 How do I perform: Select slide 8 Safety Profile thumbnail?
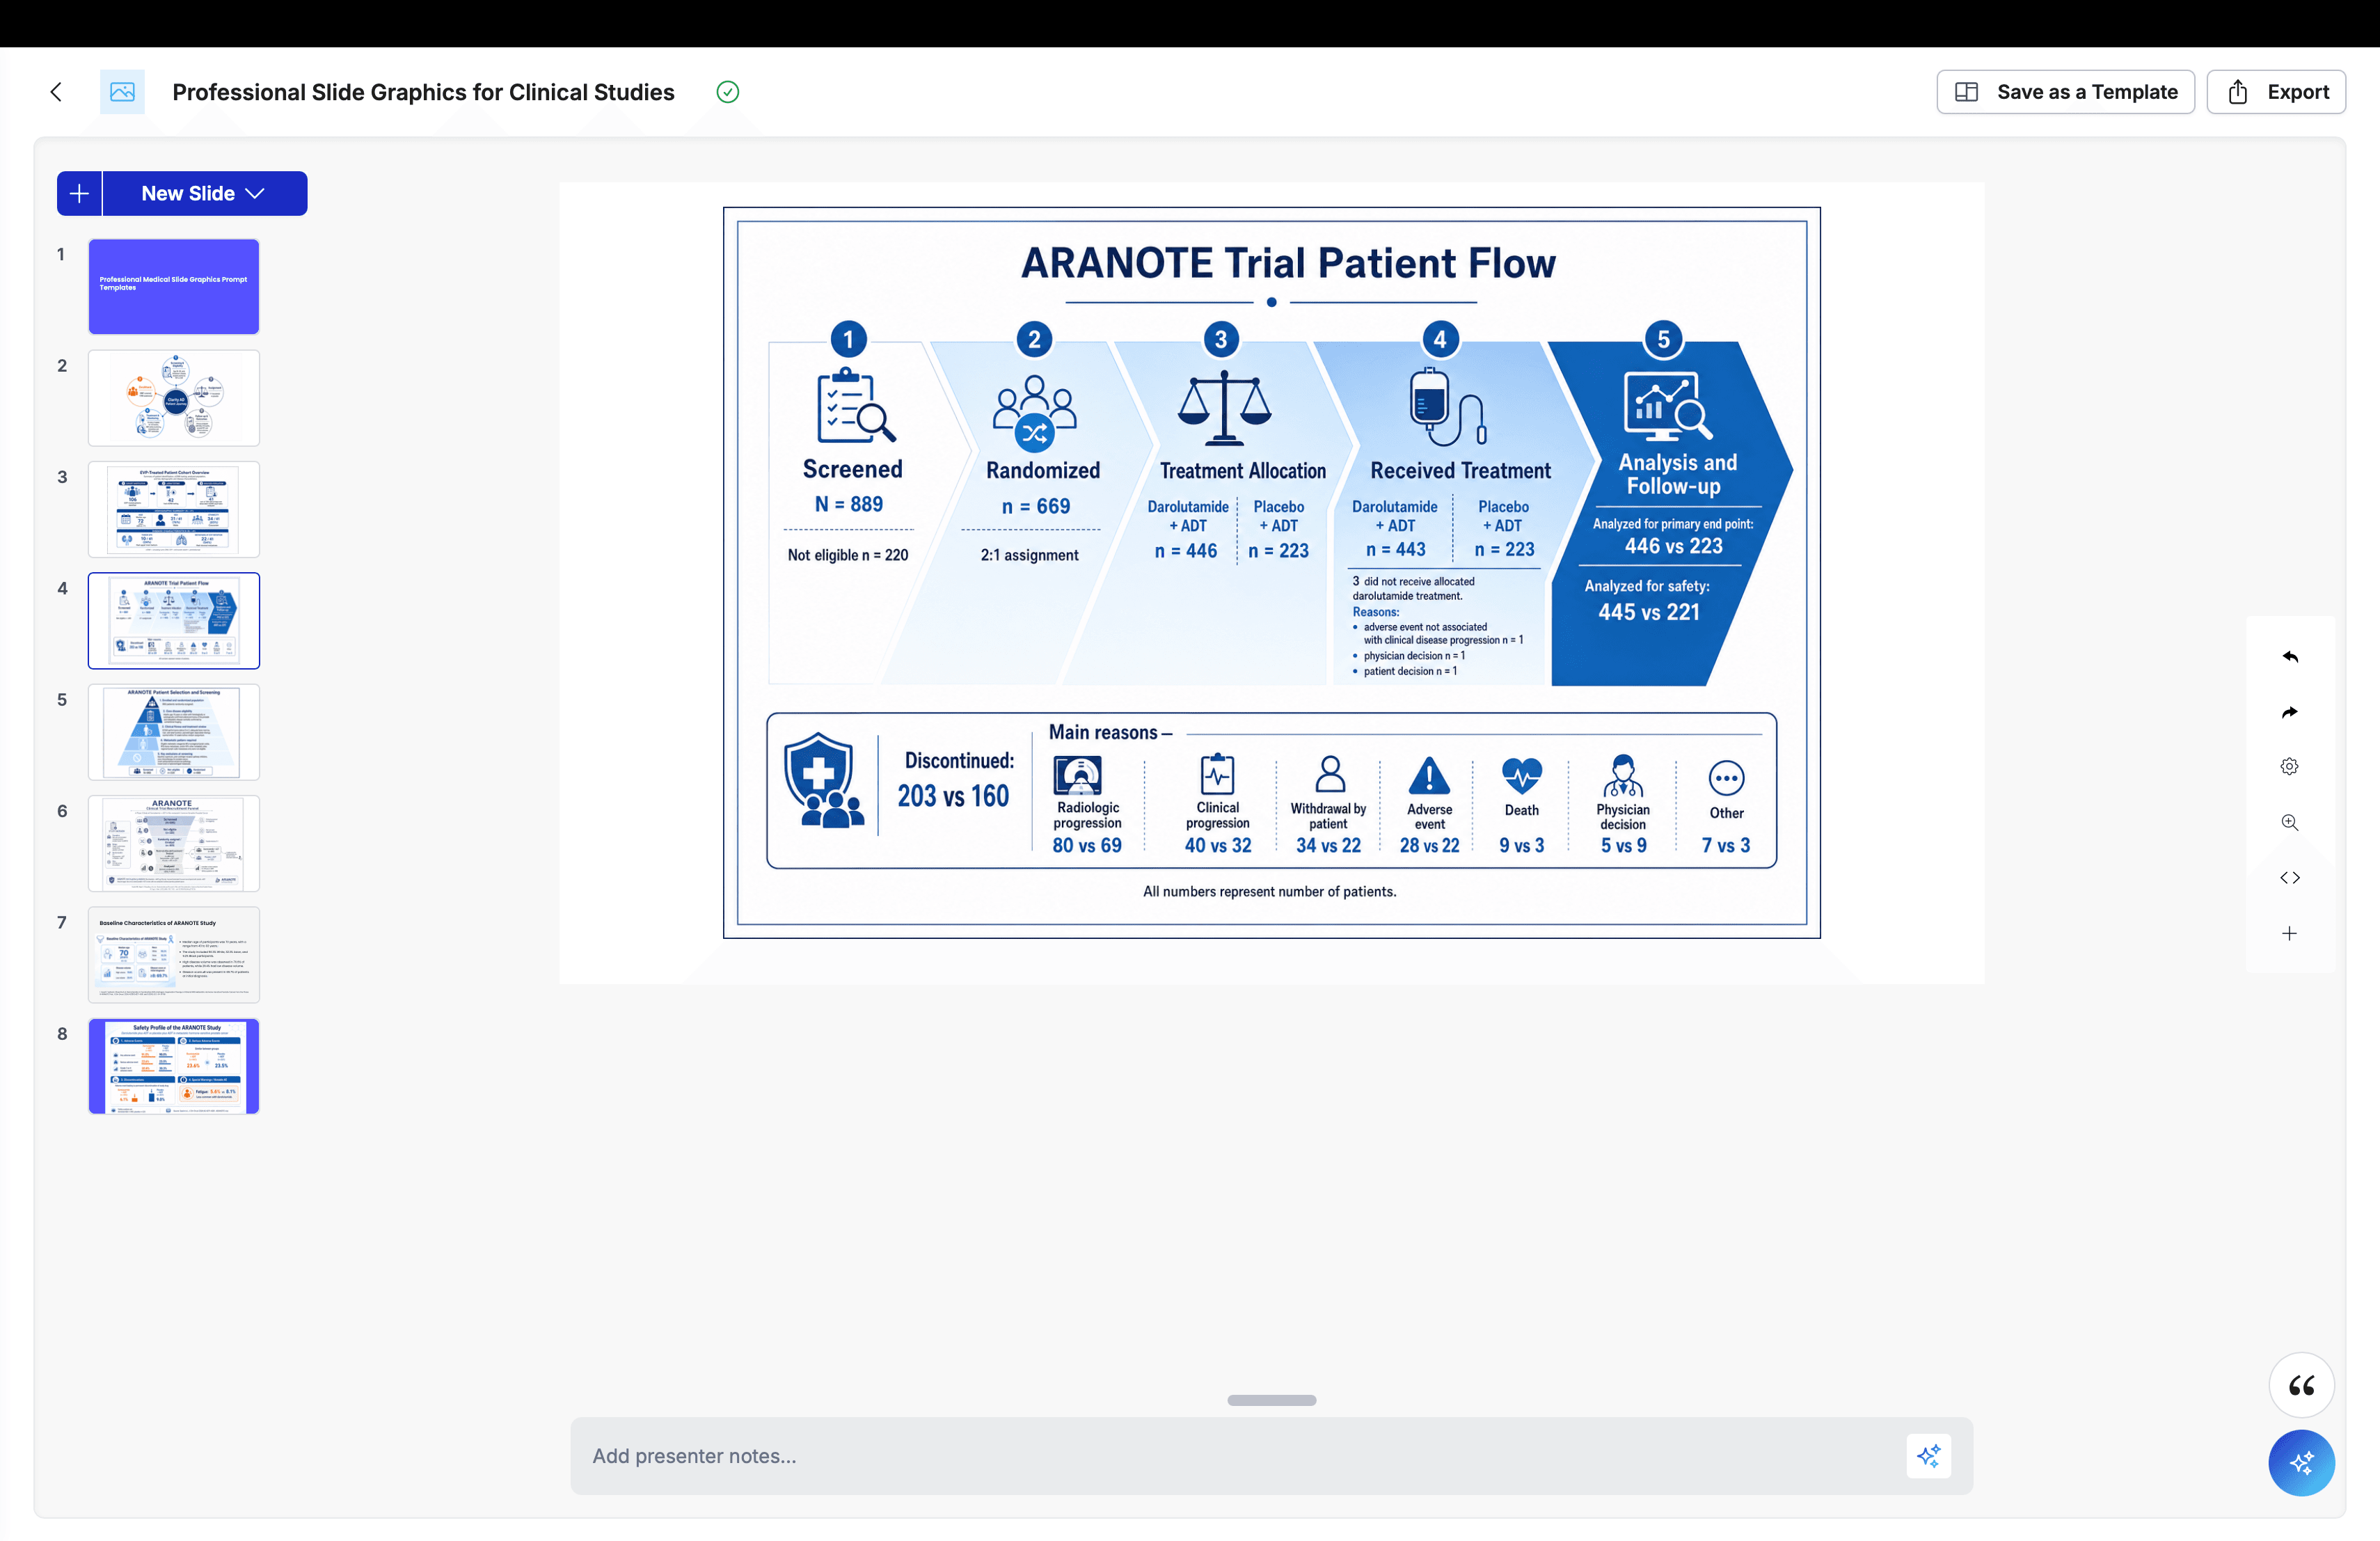174,1066
